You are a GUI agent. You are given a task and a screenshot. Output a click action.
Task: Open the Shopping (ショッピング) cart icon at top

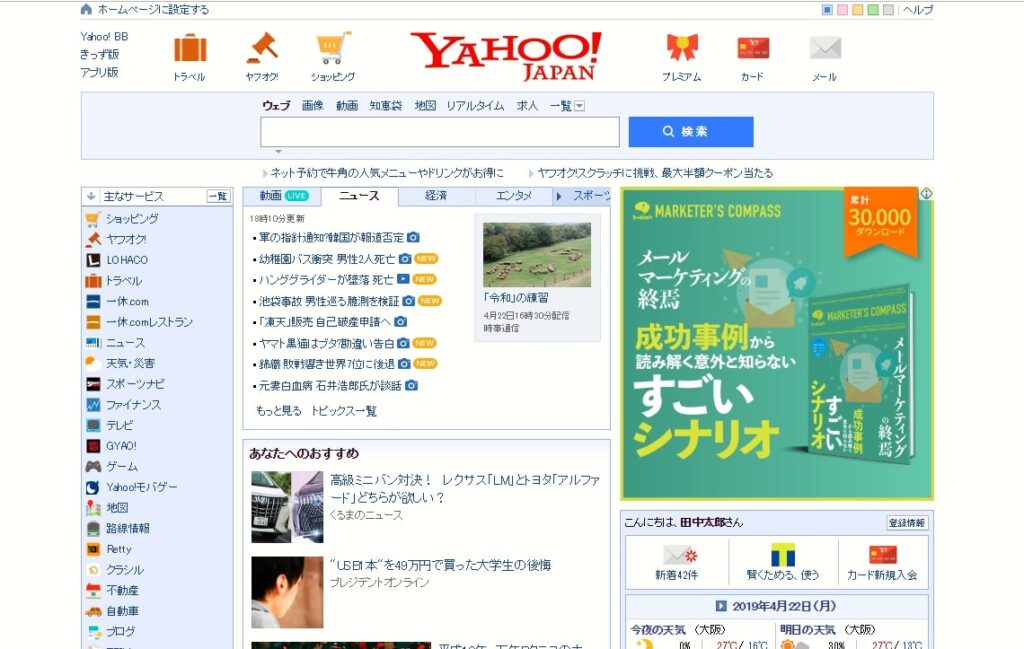click(x=333, y=48)
